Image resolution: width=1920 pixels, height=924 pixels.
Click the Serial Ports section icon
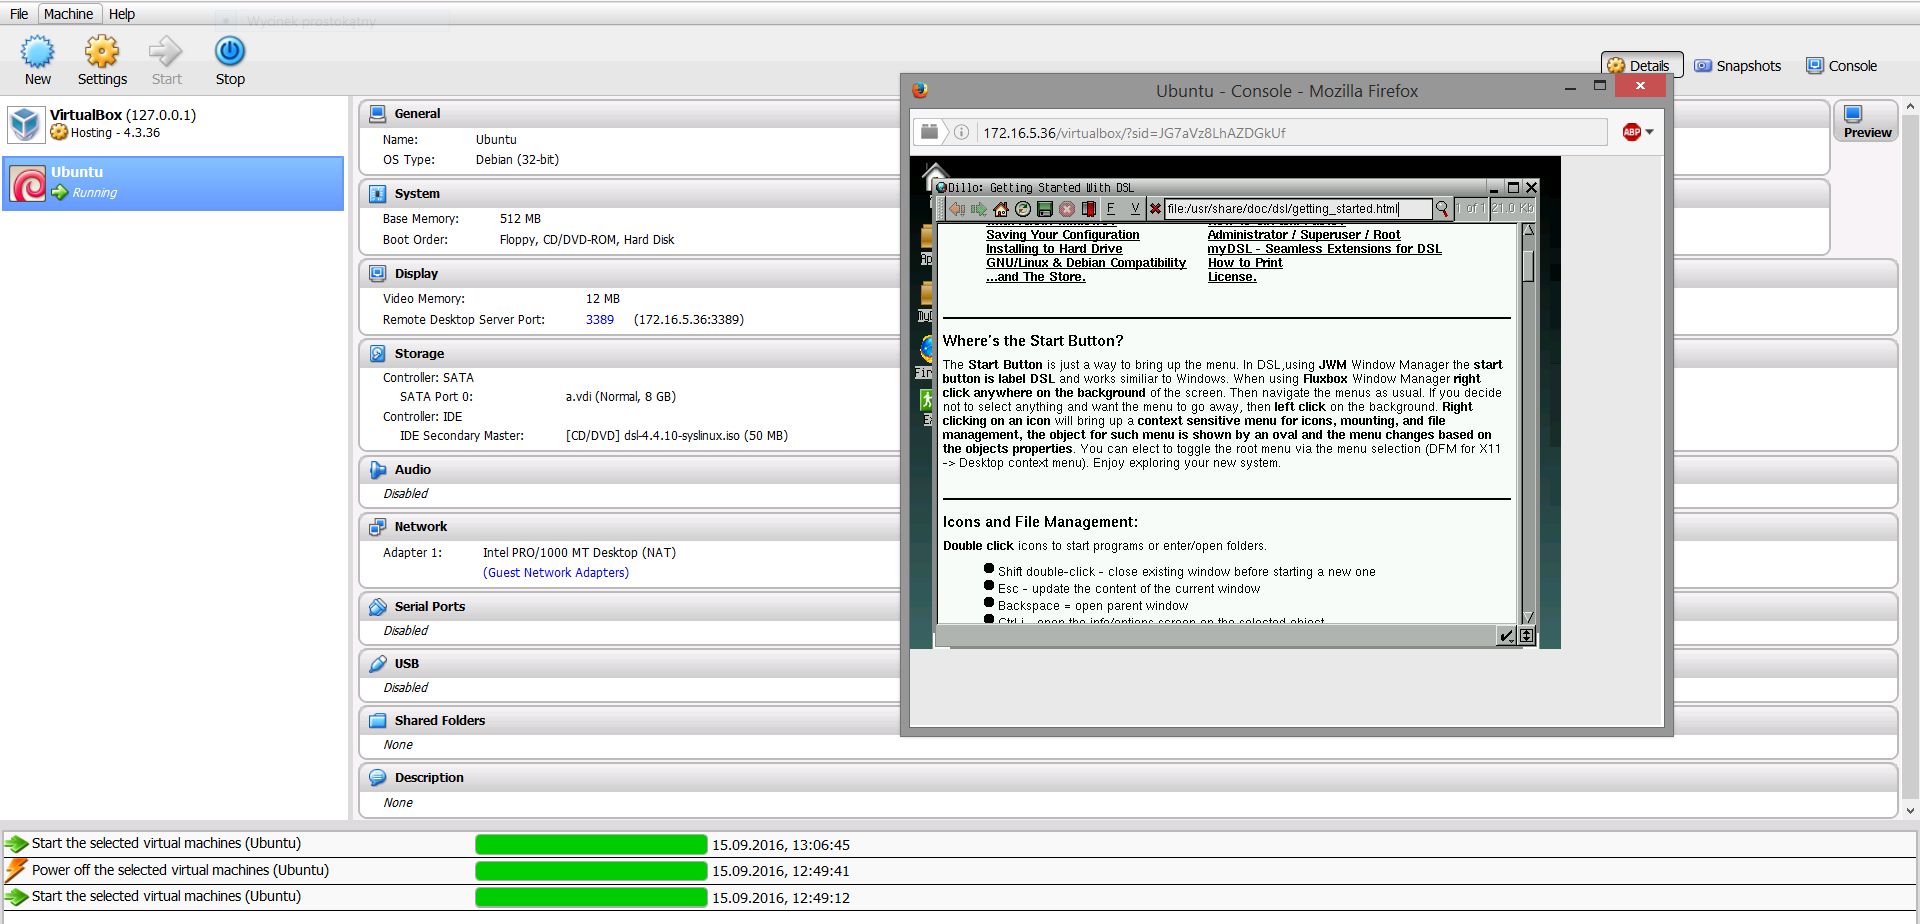[x=377, y=606]
